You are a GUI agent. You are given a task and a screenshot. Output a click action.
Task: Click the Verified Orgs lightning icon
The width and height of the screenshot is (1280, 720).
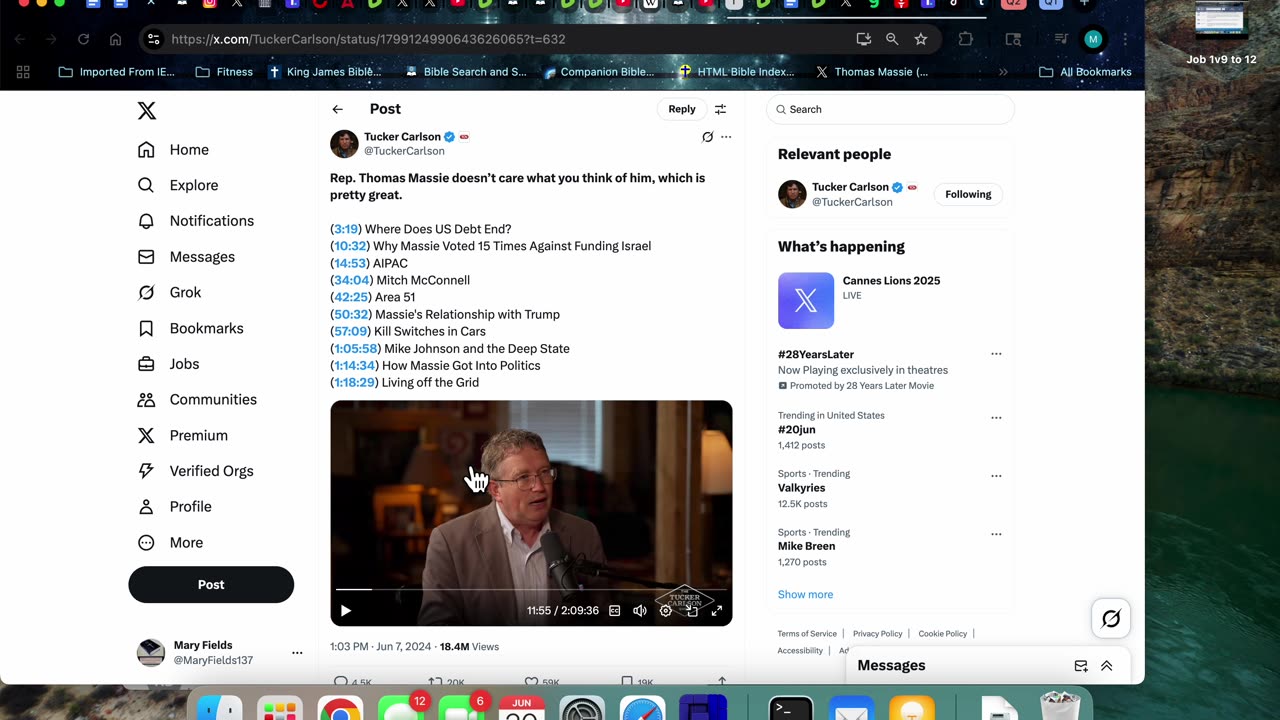click(146, 471)
